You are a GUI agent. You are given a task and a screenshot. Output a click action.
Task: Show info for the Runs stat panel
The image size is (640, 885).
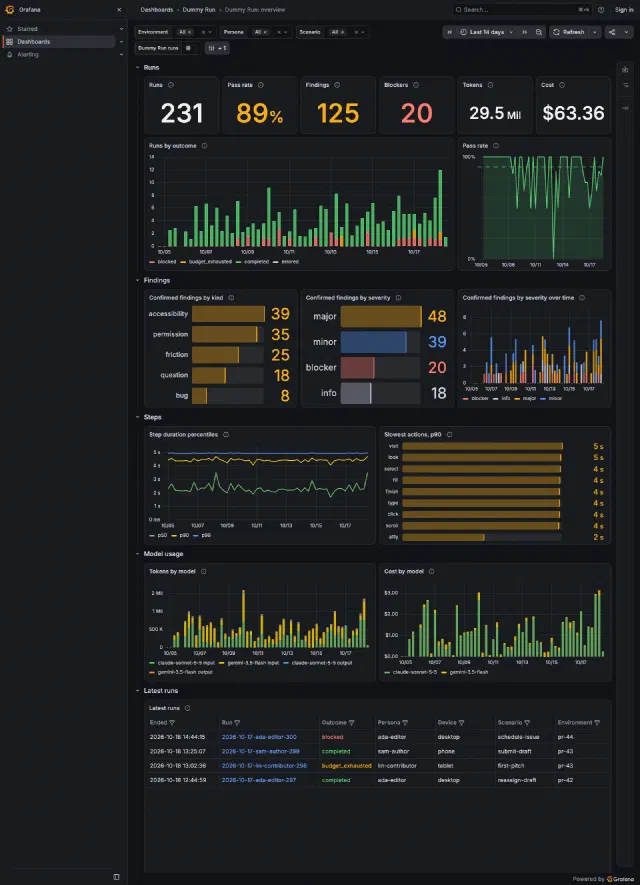pyautogui.click(x=170, y=85)
